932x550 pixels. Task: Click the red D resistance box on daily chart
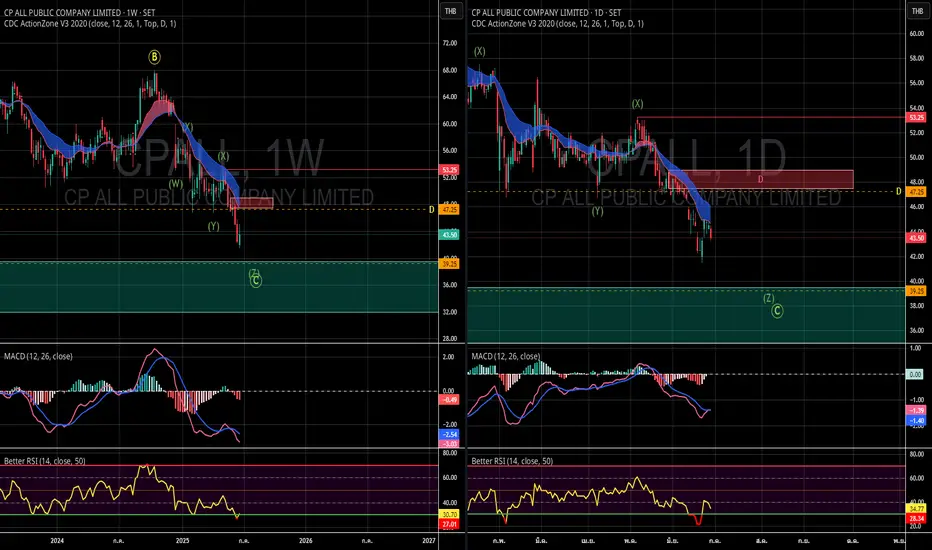(760, 180)
